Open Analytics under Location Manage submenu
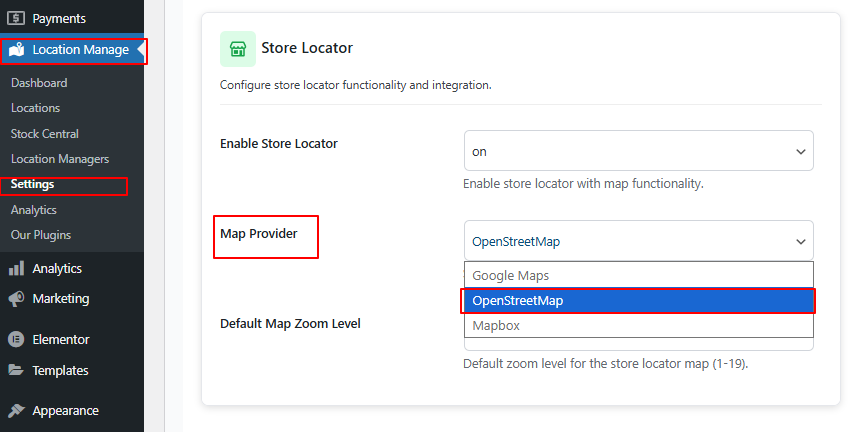The image size is (848, 432). 34,210
